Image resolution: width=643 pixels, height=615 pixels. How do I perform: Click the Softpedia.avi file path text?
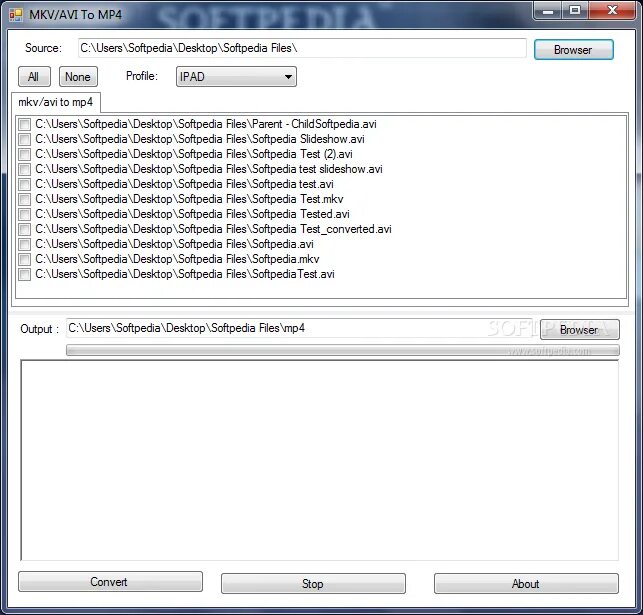tap(174, 244)
